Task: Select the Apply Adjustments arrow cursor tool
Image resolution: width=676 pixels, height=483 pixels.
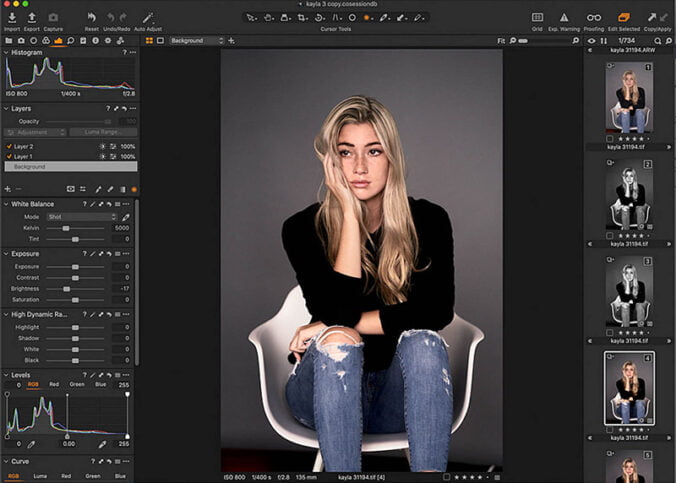Action: click(x=401, y=18)
